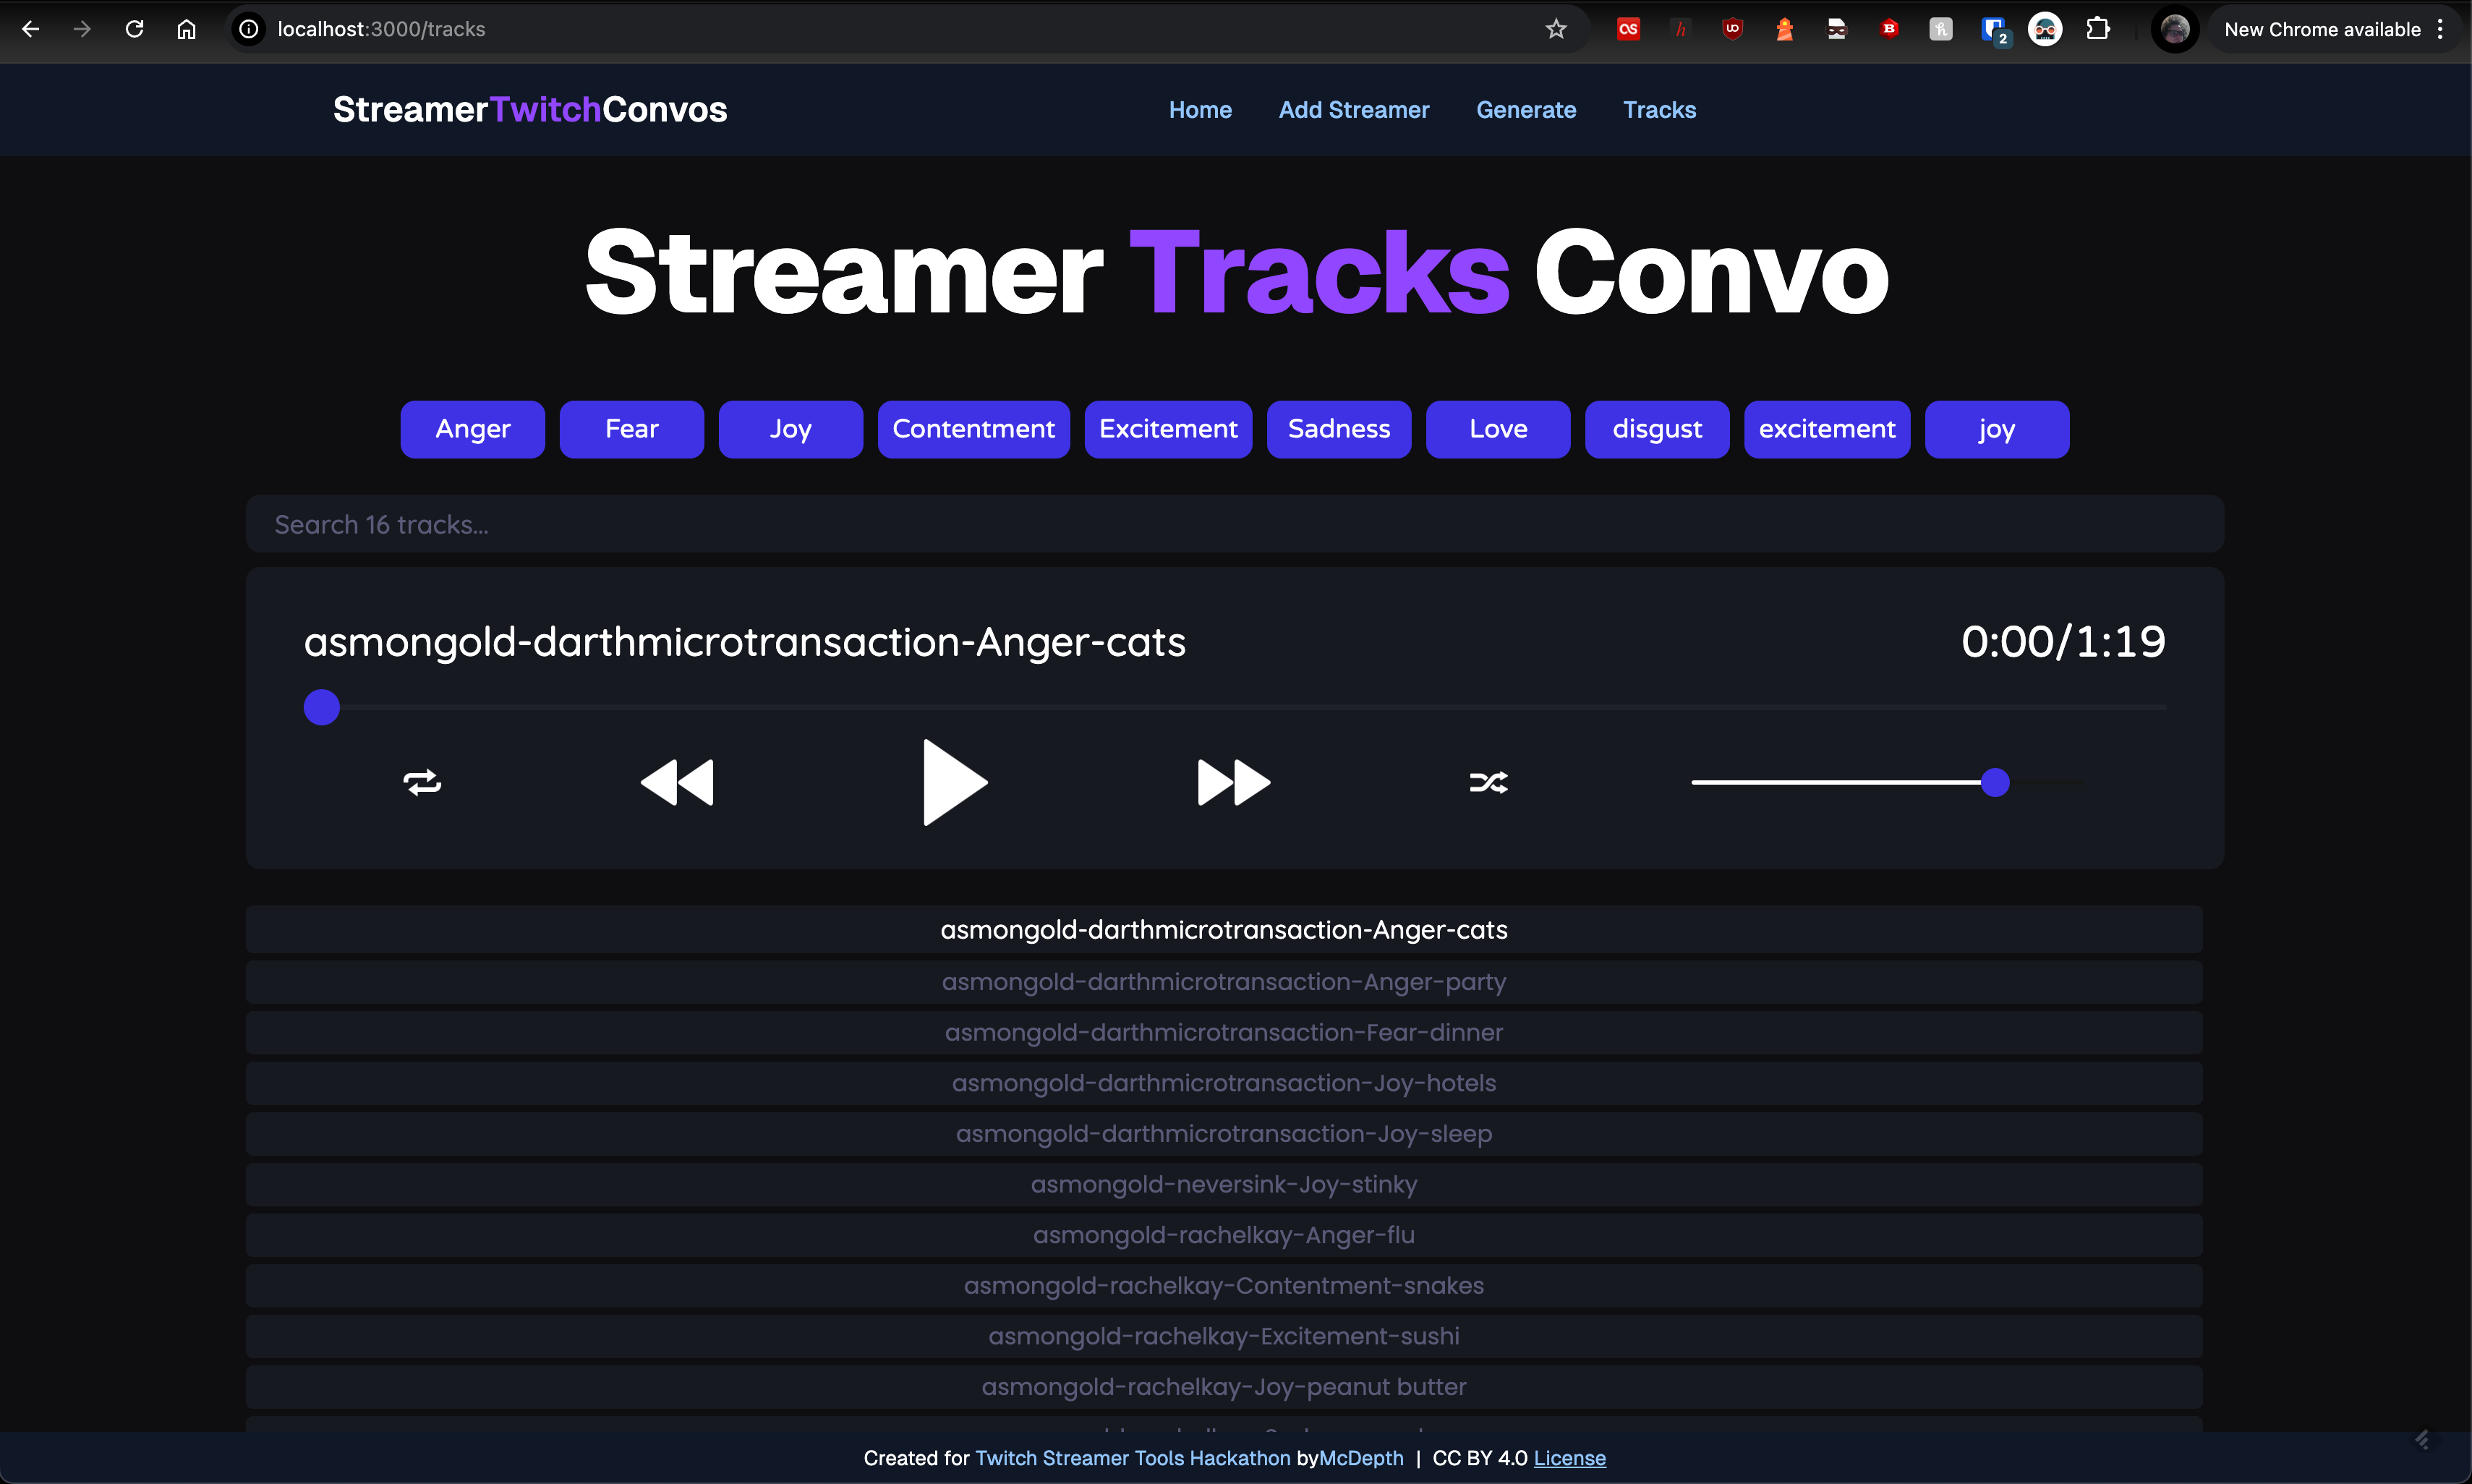Select the Contentment filter chip
Screen dimensions: 2472x1484
tap(973, 429)
